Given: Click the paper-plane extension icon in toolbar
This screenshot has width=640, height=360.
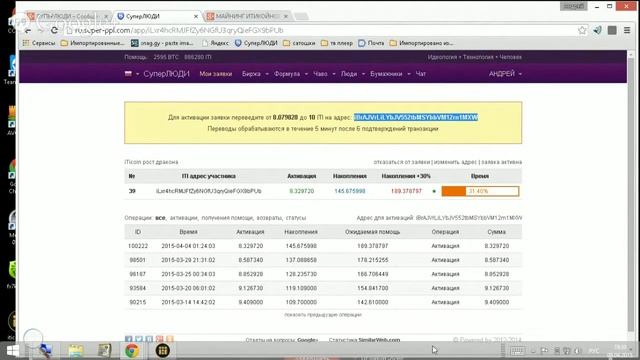Looking at the screenshot, I should [597, 30].
